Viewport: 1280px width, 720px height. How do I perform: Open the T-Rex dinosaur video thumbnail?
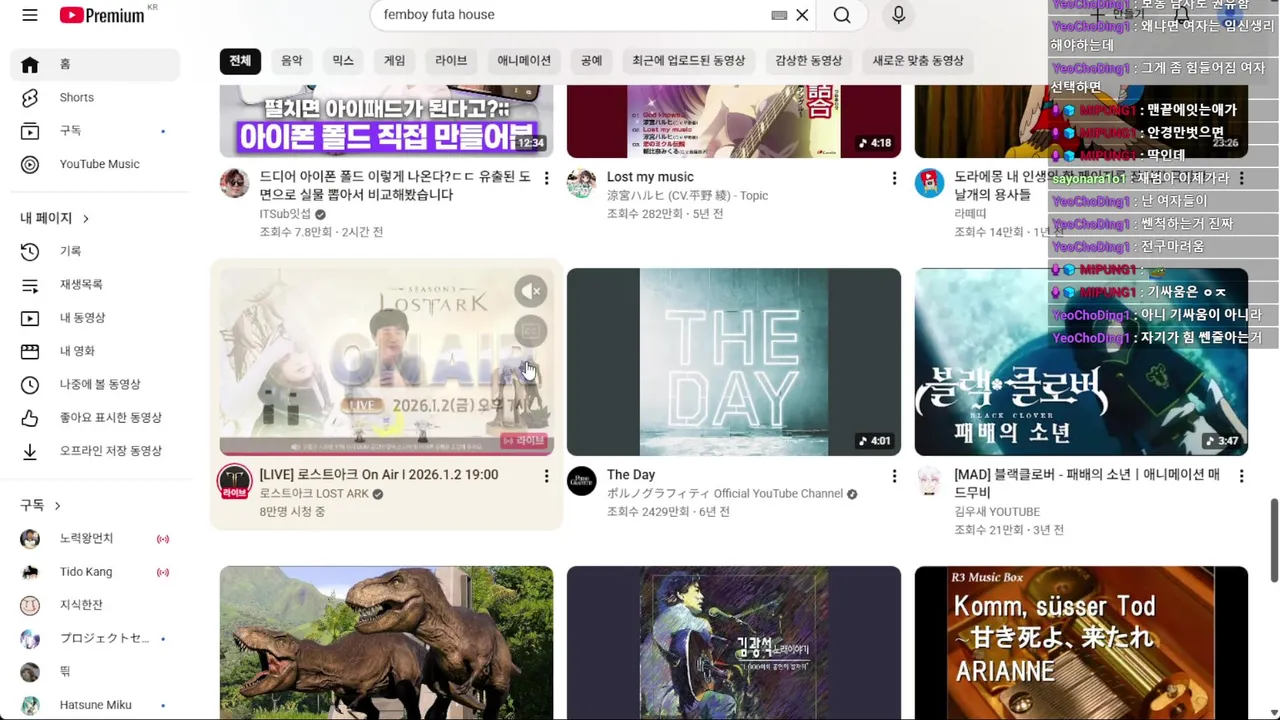386,642
